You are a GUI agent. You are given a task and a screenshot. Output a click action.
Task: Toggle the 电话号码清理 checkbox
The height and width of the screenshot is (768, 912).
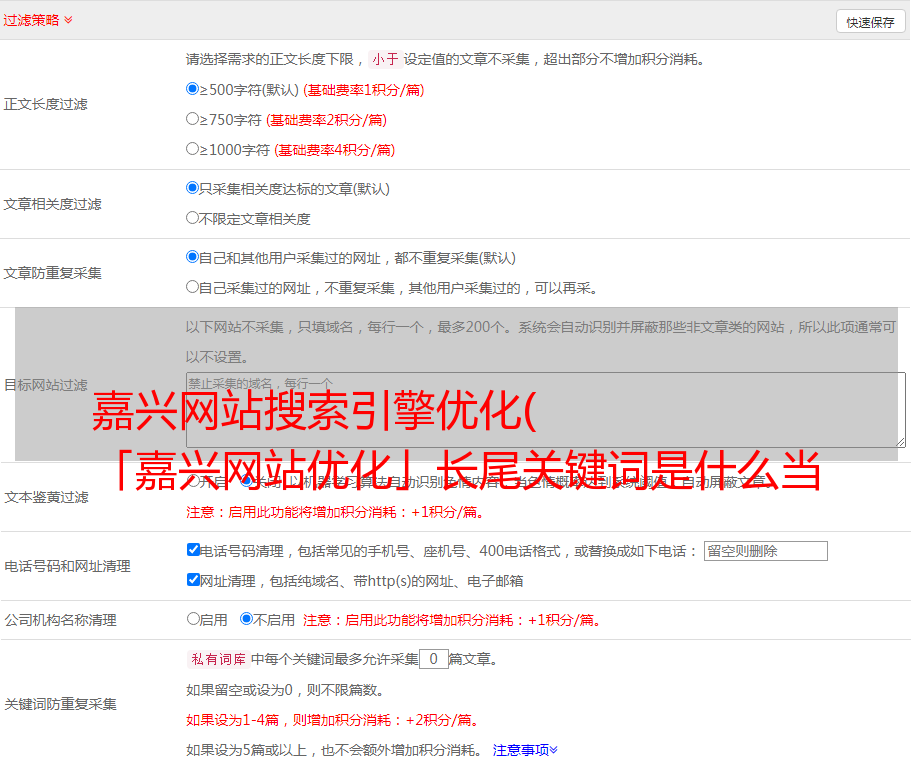tap(194, 550)
